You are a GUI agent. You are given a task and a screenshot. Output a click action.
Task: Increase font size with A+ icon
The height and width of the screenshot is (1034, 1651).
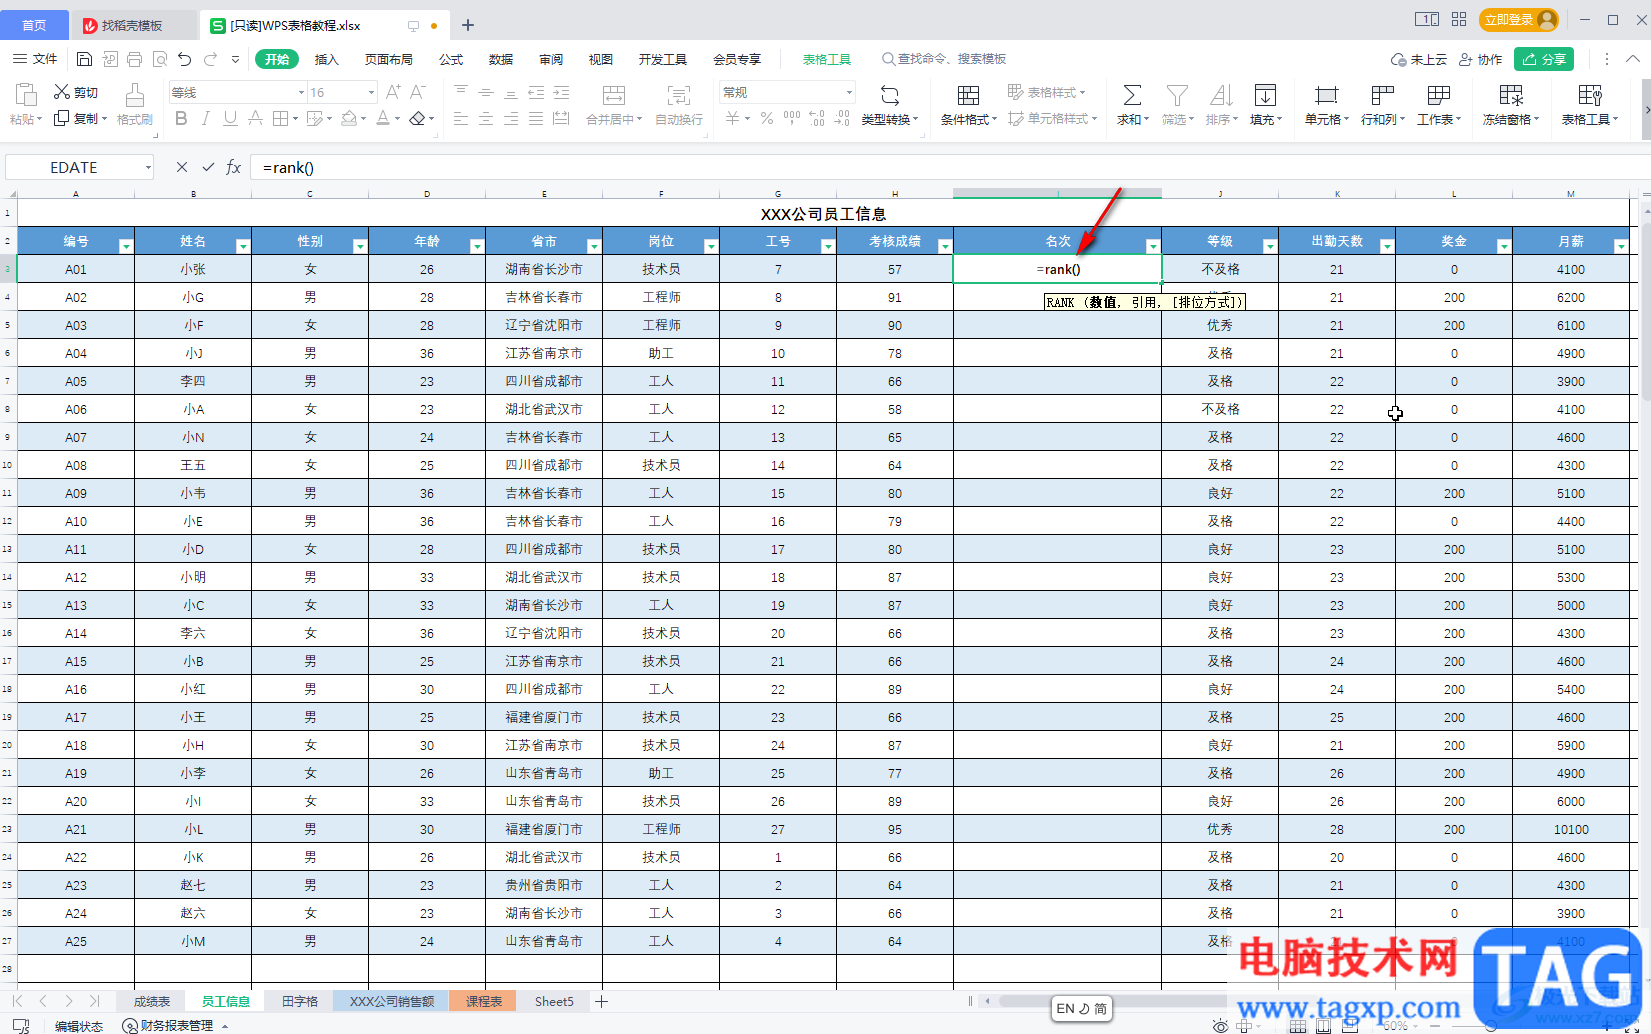(x=393, y=92)
